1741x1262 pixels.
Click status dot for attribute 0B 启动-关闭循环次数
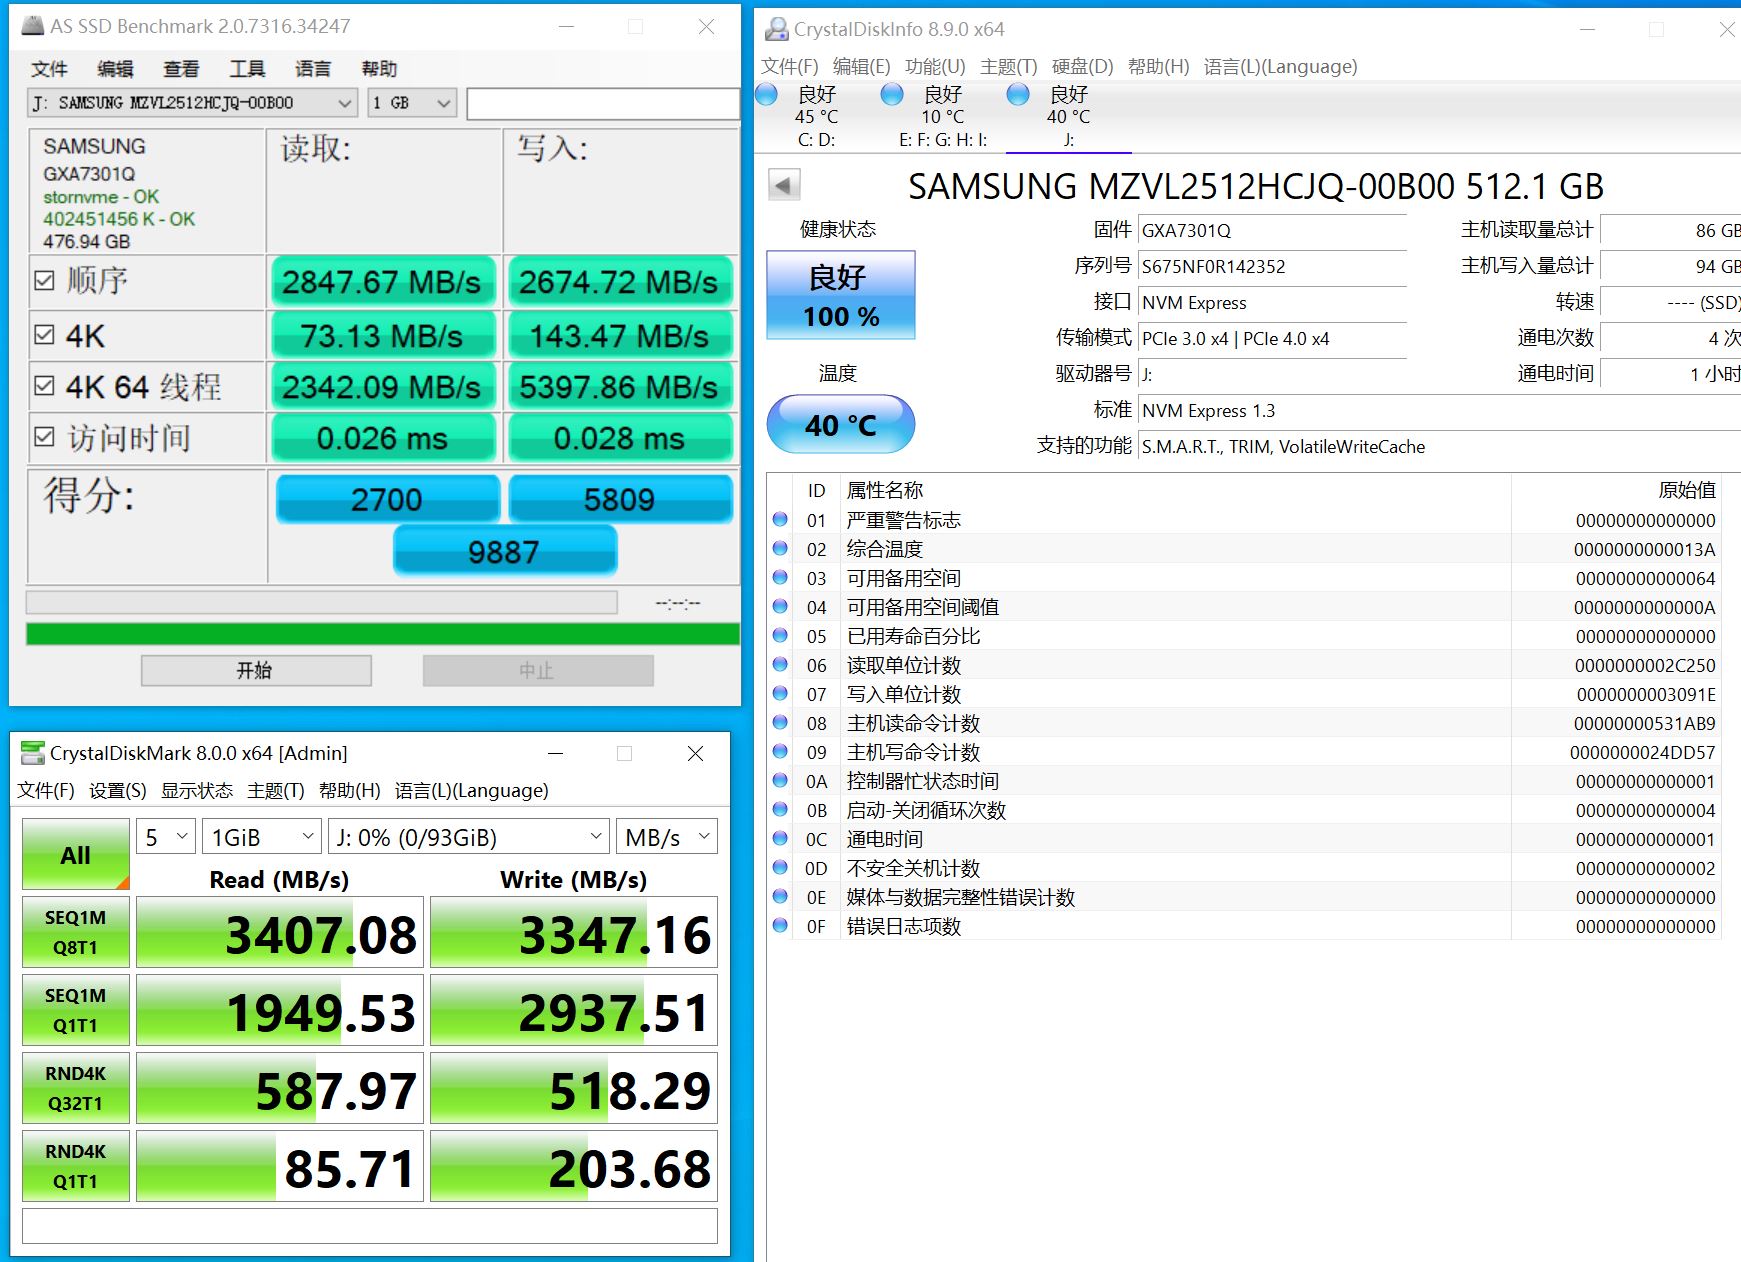pos(780,809)
